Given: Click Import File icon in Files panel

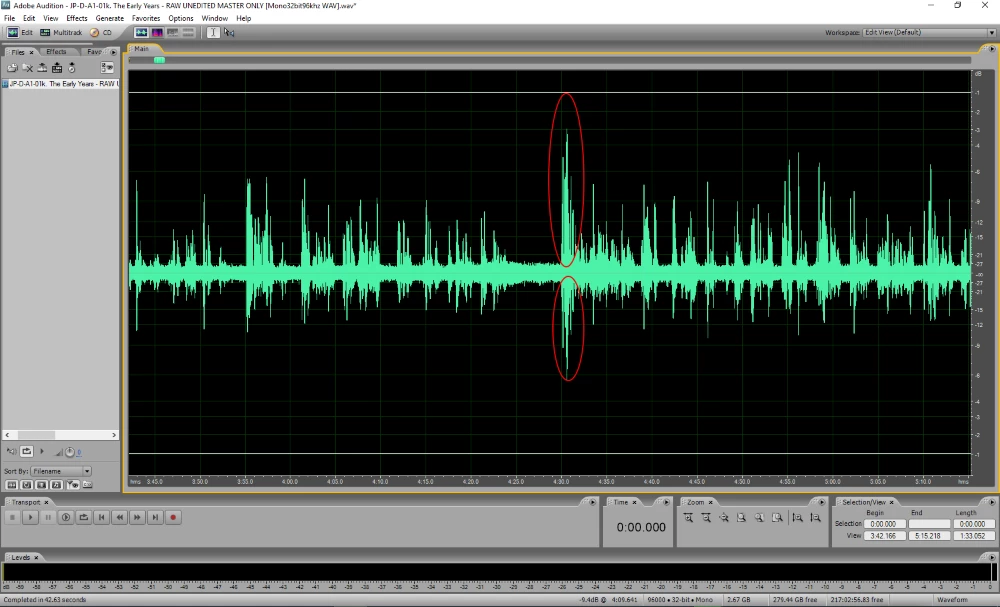Looking at the screenshot, I should pos(12,68).
